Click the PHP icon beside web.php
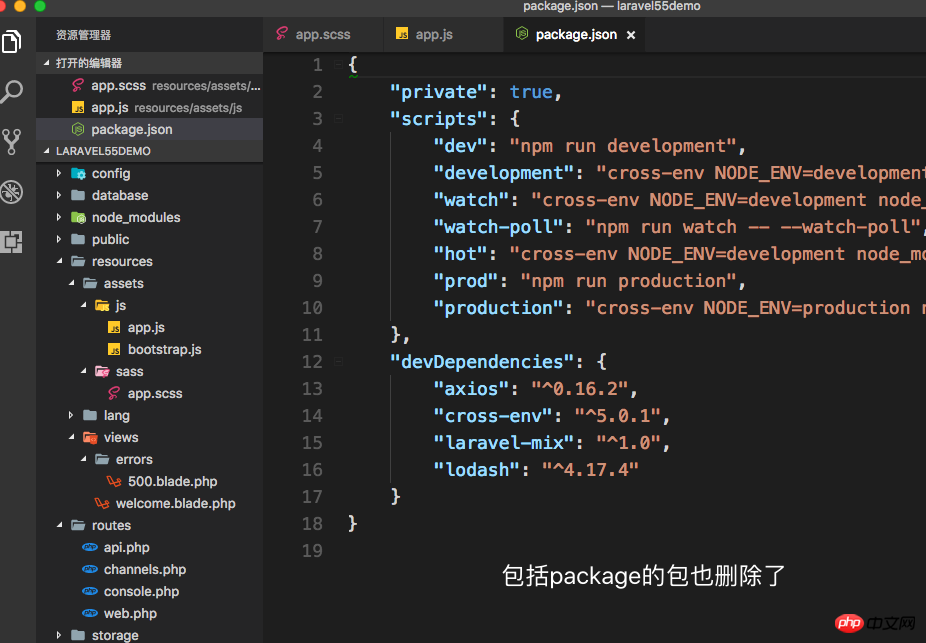 pos(90,613)
